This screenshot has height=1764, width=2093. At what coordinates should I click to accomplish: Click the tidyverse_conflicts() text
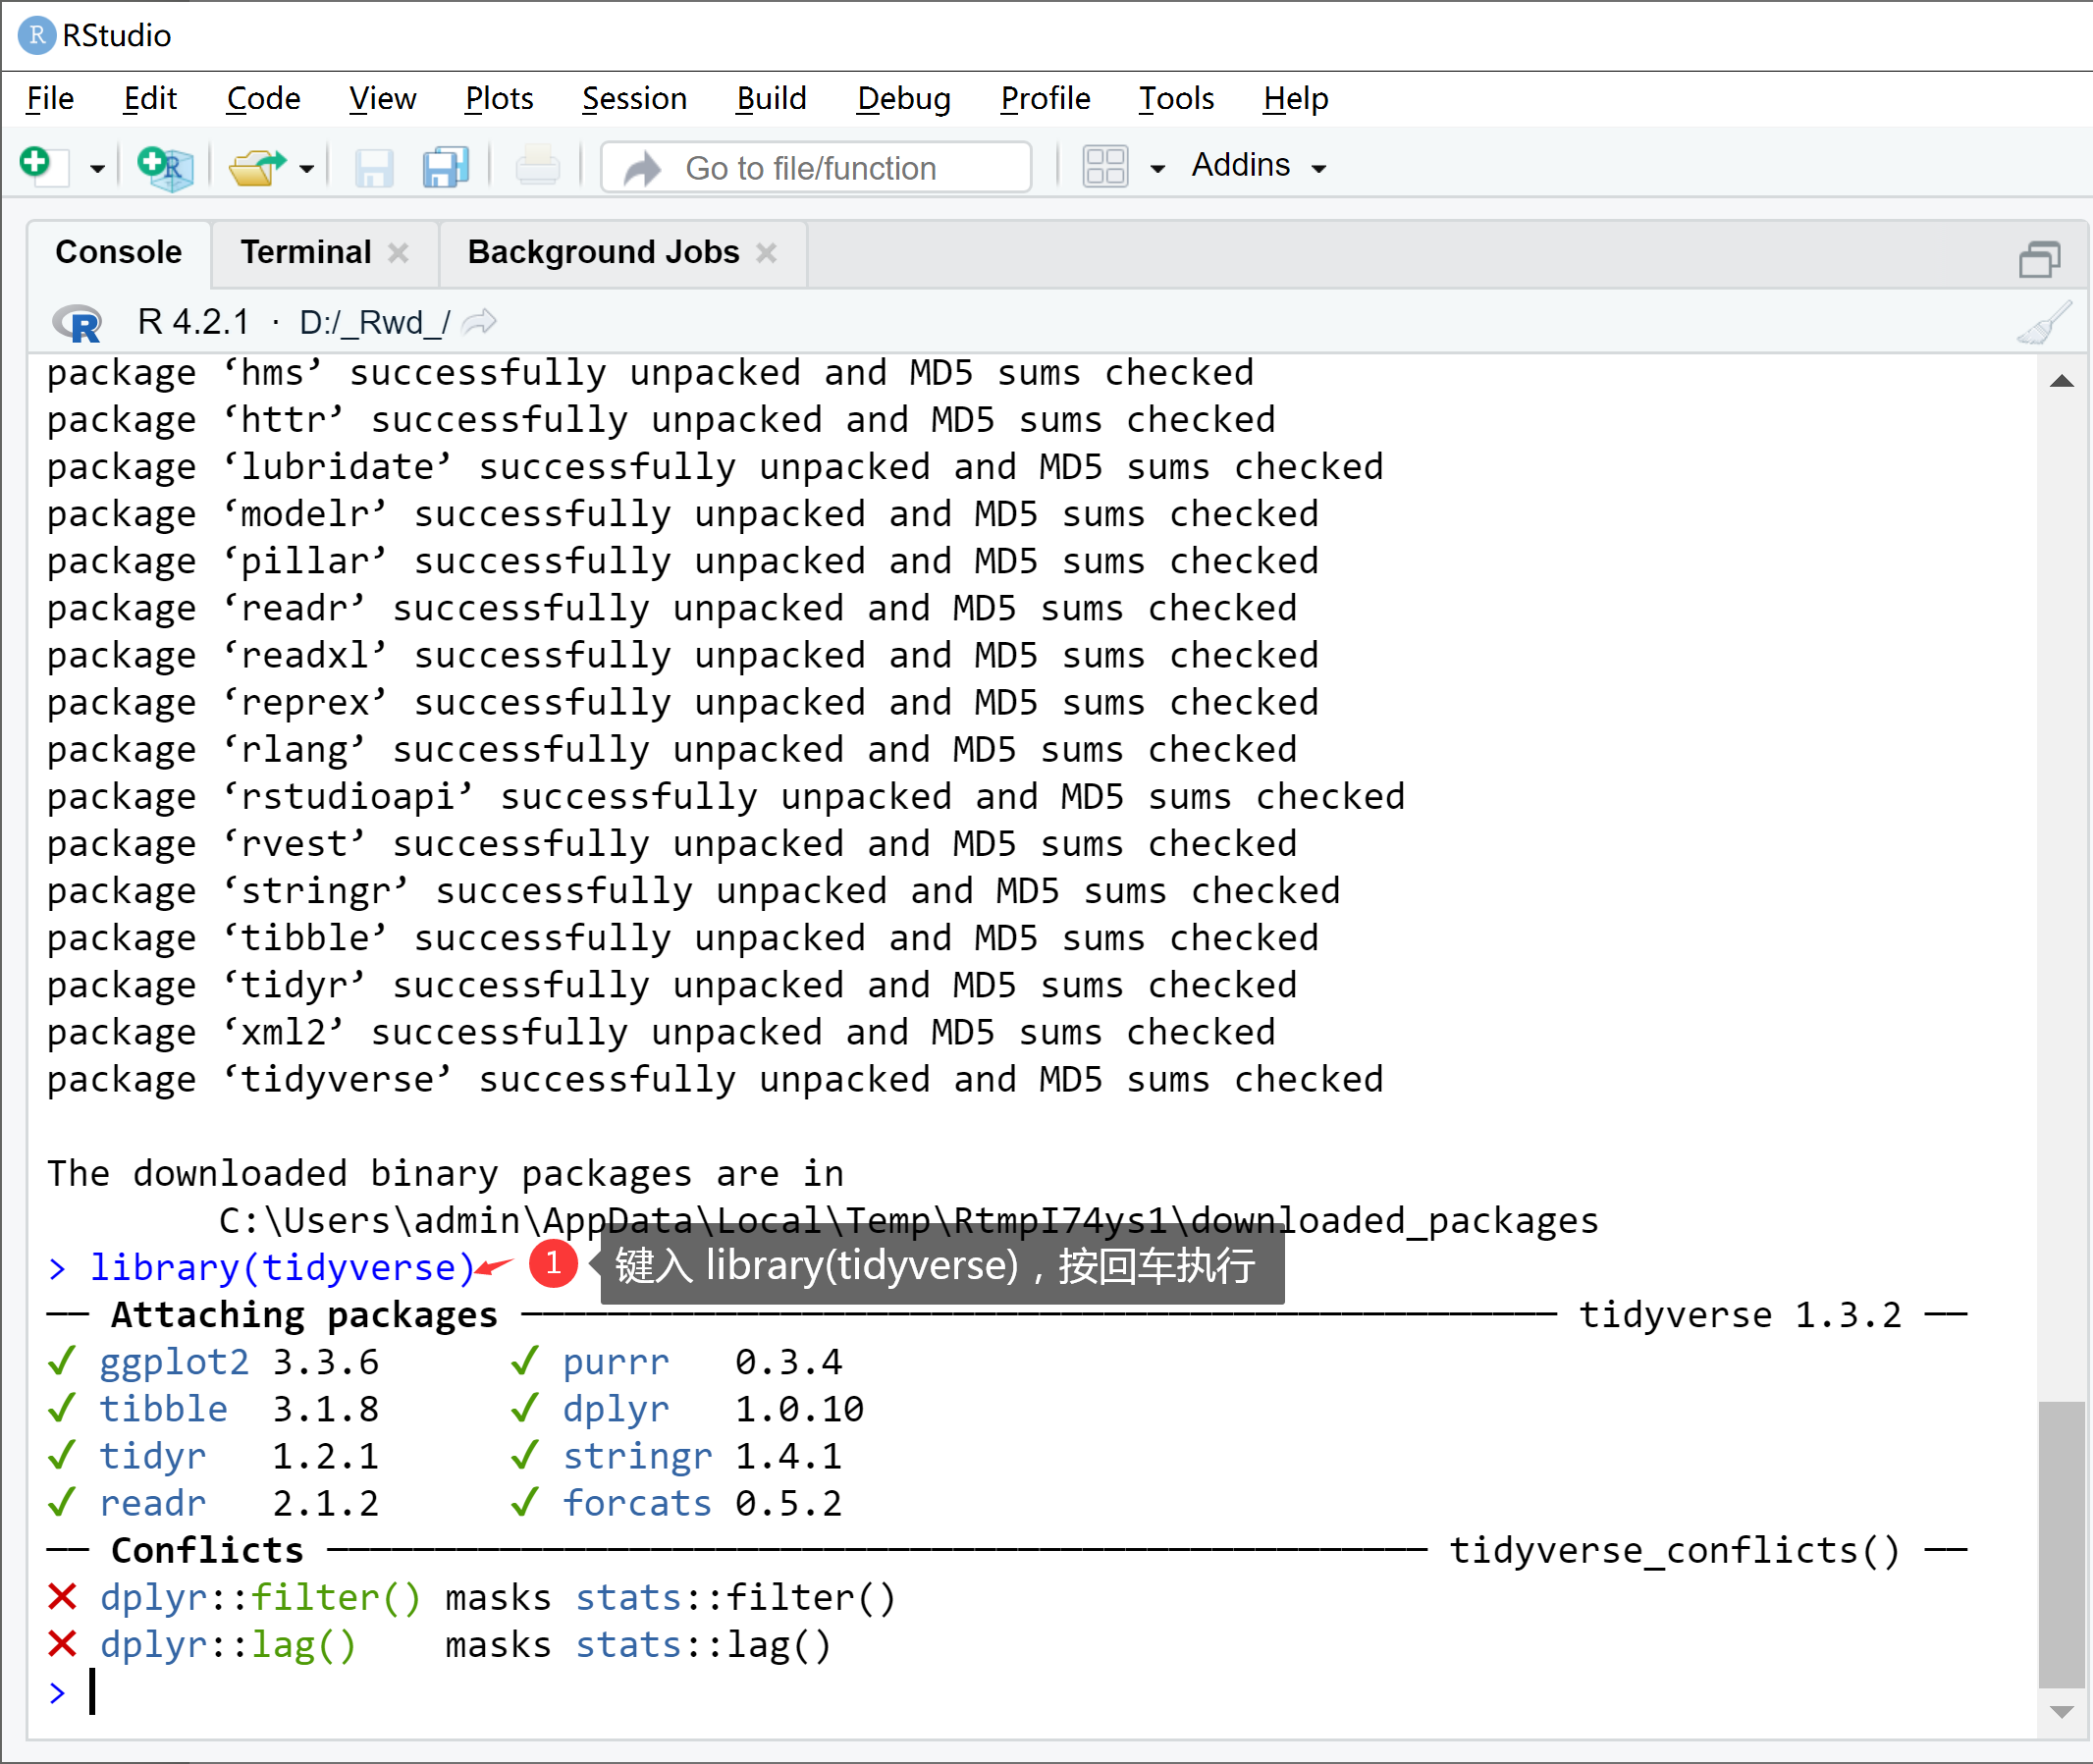(1675, 1550)
